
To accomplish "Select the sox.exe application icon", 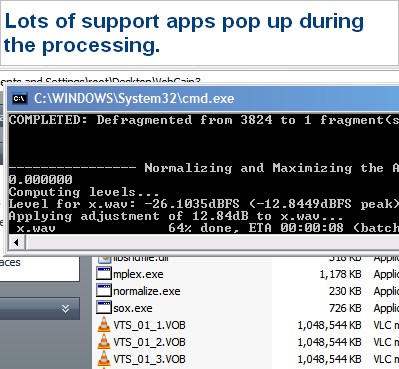I will pyautogui.click(x=104, y=307).
